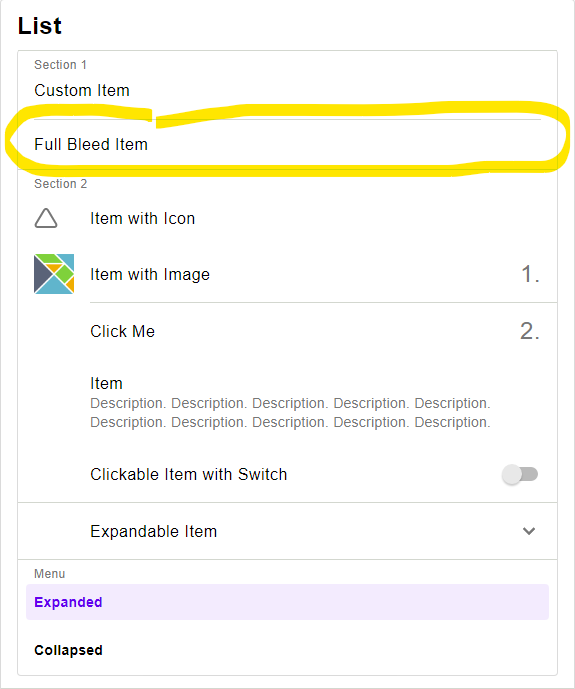Click the number 1. on the right
Screen dimensions: 575x689
pyautogui.click(x=531, y=274)
